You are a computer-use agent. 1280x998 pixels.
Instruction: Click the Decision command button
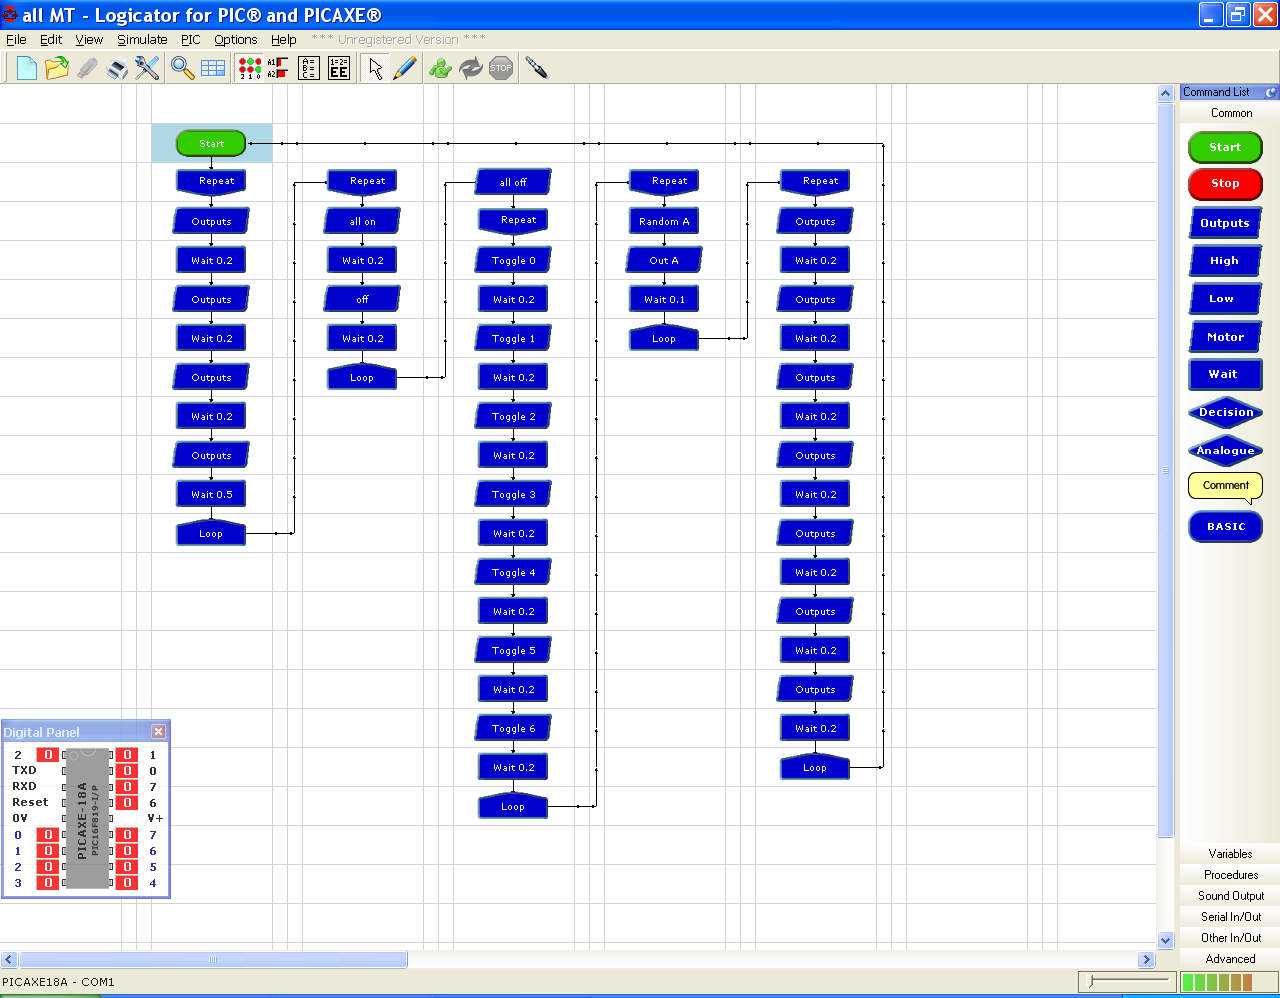1225,412
